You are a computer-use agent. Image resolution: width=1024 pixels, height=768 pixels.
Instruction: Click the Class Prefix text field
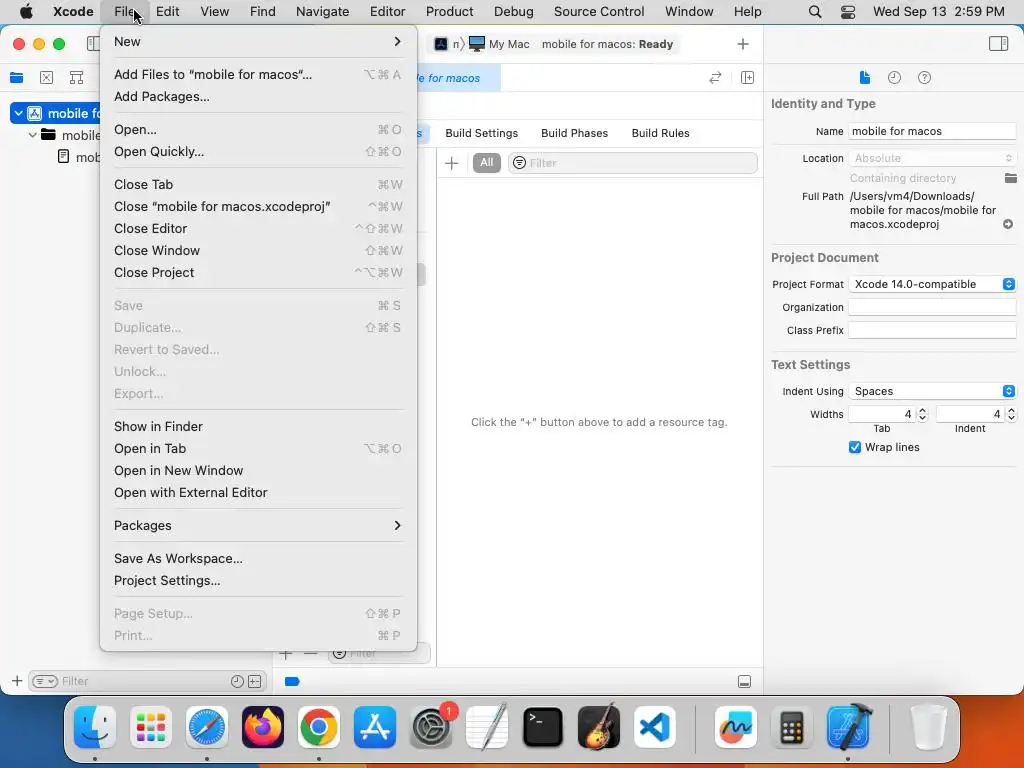932,330
